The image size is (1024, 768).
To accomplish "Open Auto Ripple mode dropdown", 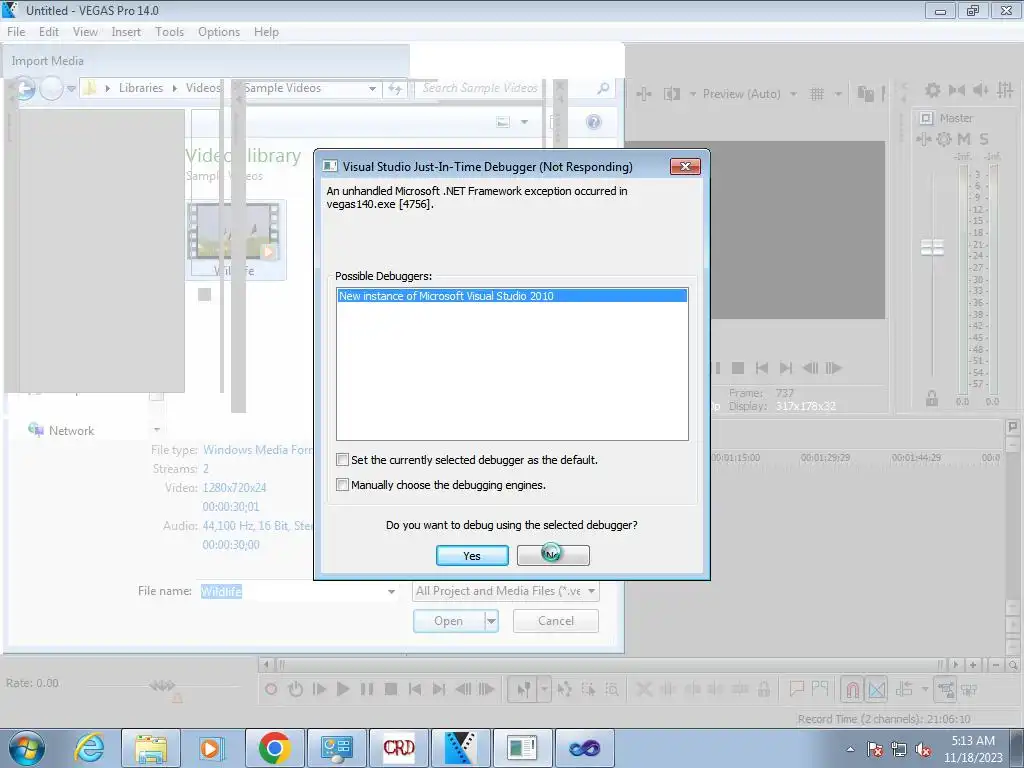I will (925, 689).
